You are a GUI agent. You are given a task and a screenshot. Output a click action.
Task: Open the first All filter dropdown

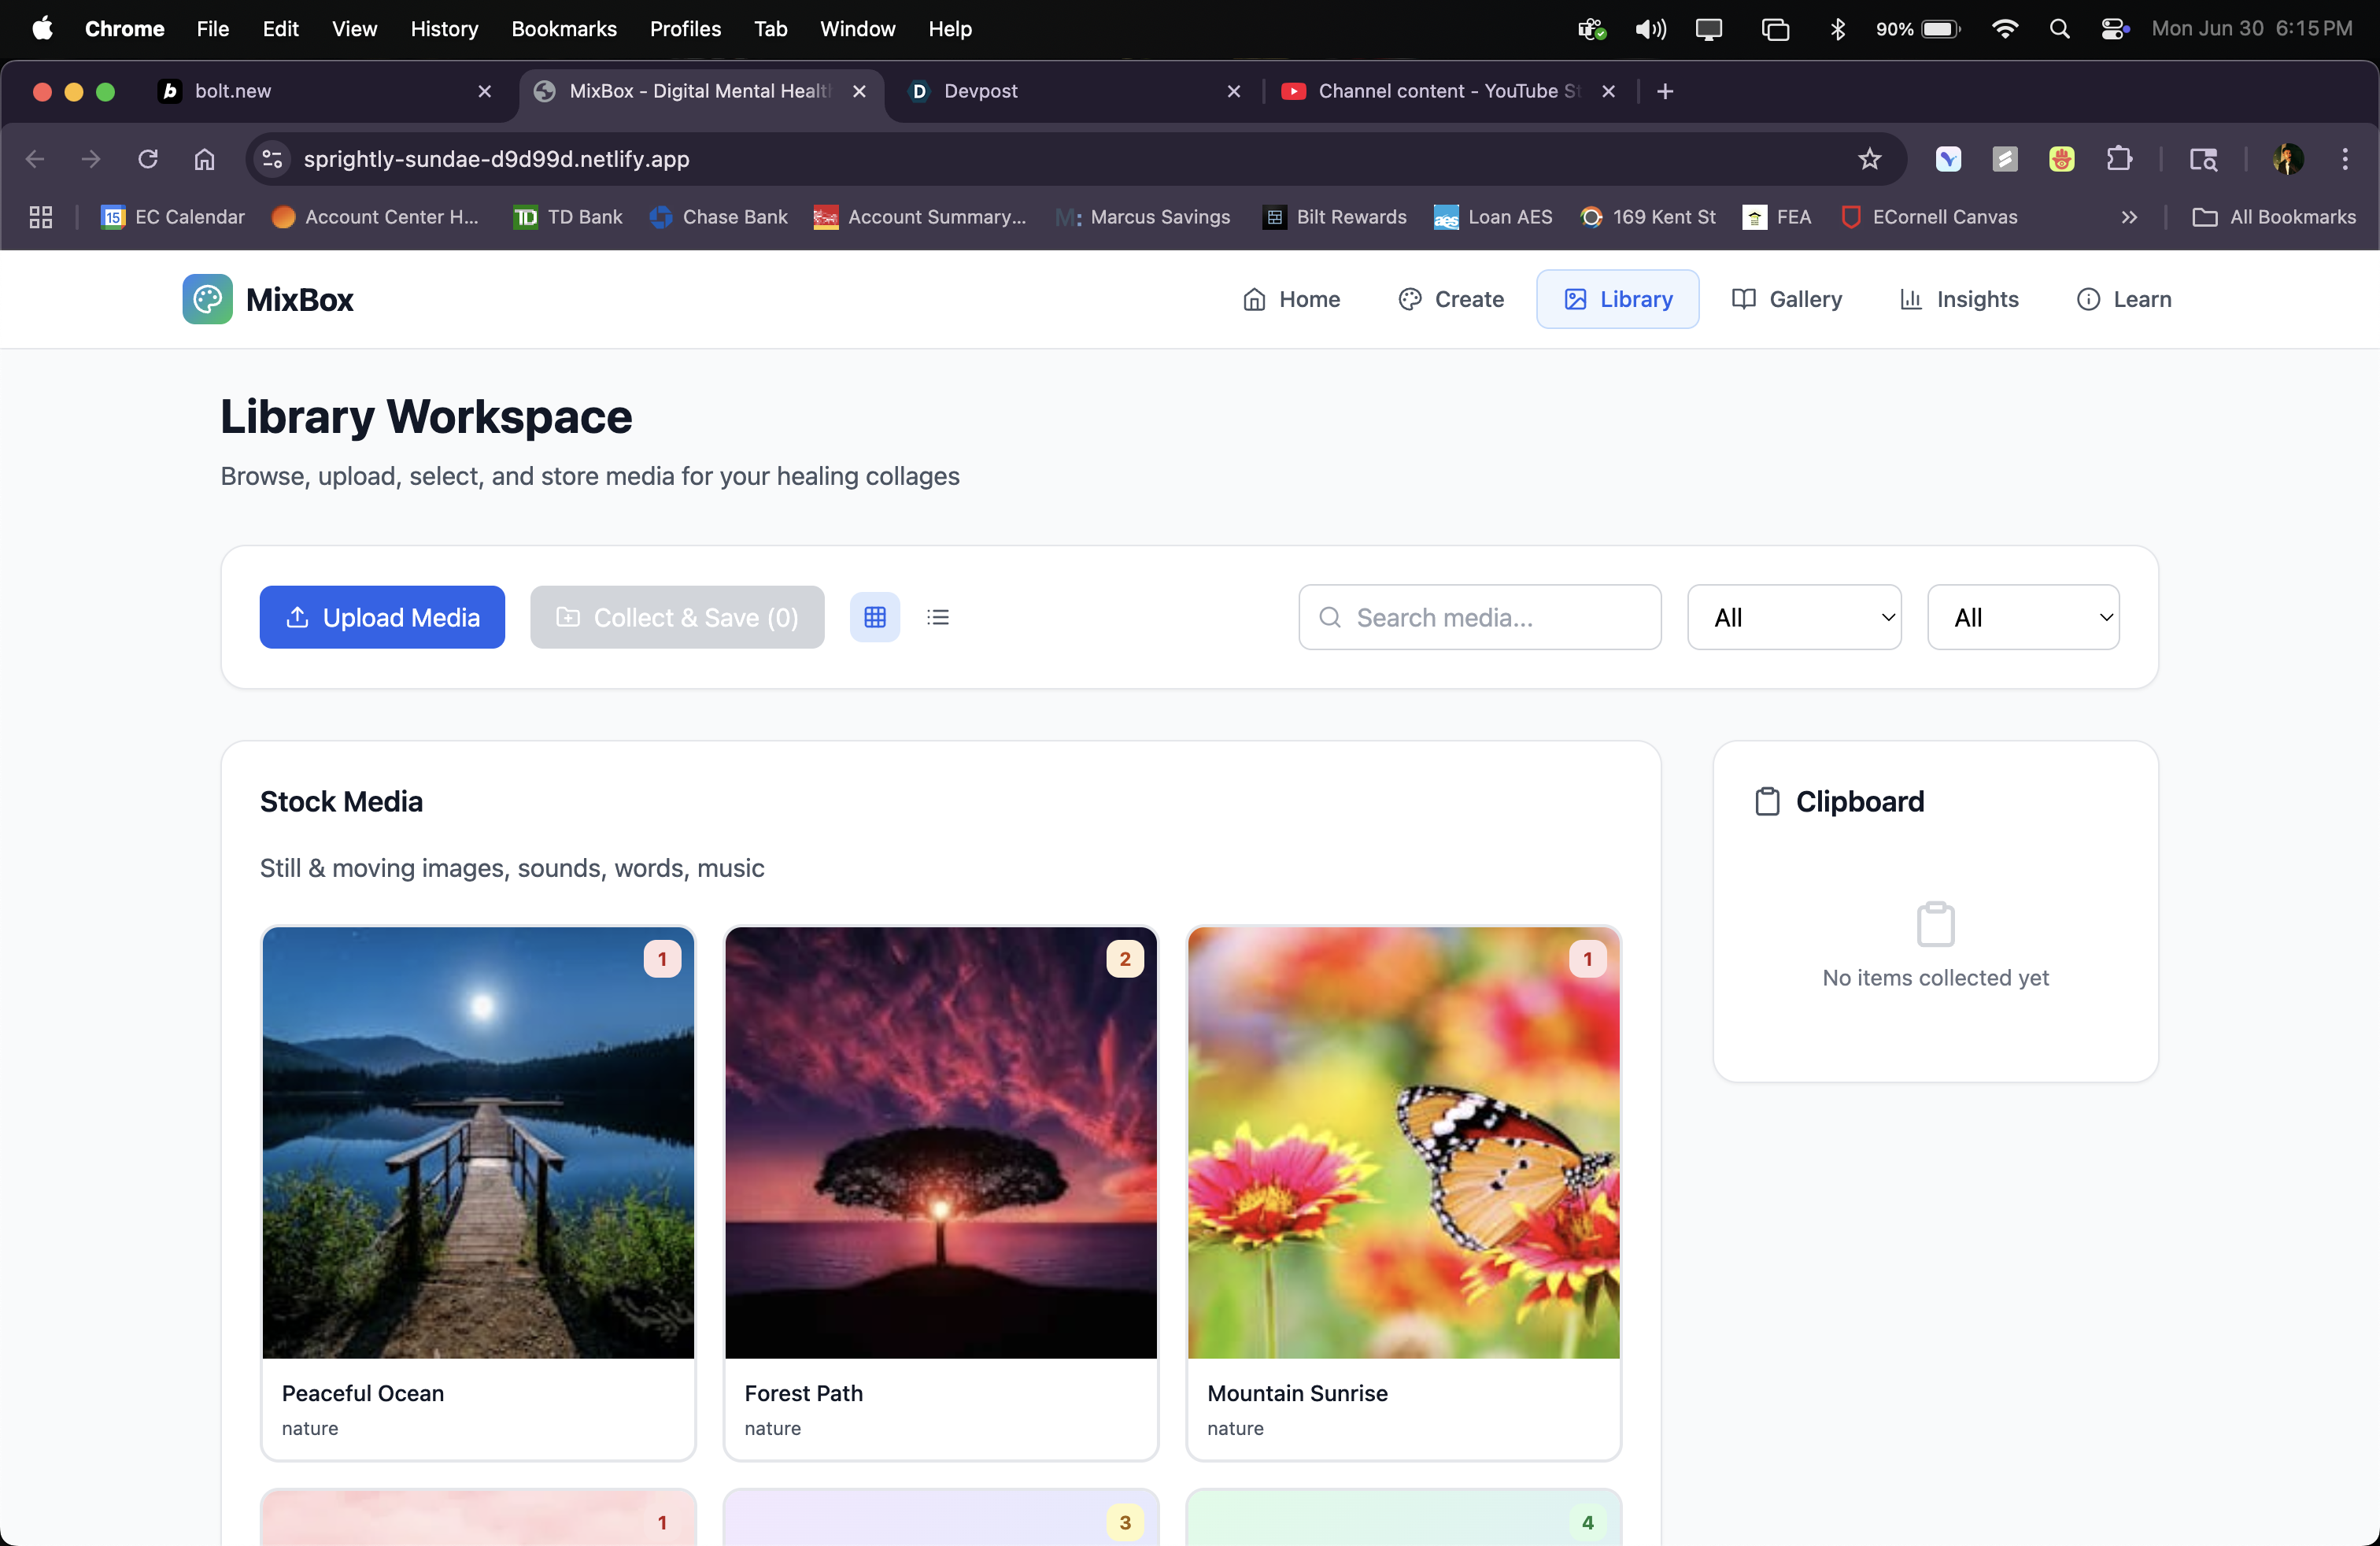tap(1793, 617)
